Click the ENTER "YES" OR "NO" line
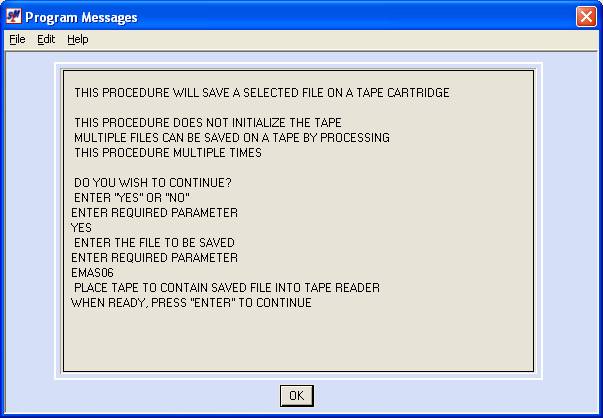This screenshot has height=418, width=603. [x=132, y=198]
